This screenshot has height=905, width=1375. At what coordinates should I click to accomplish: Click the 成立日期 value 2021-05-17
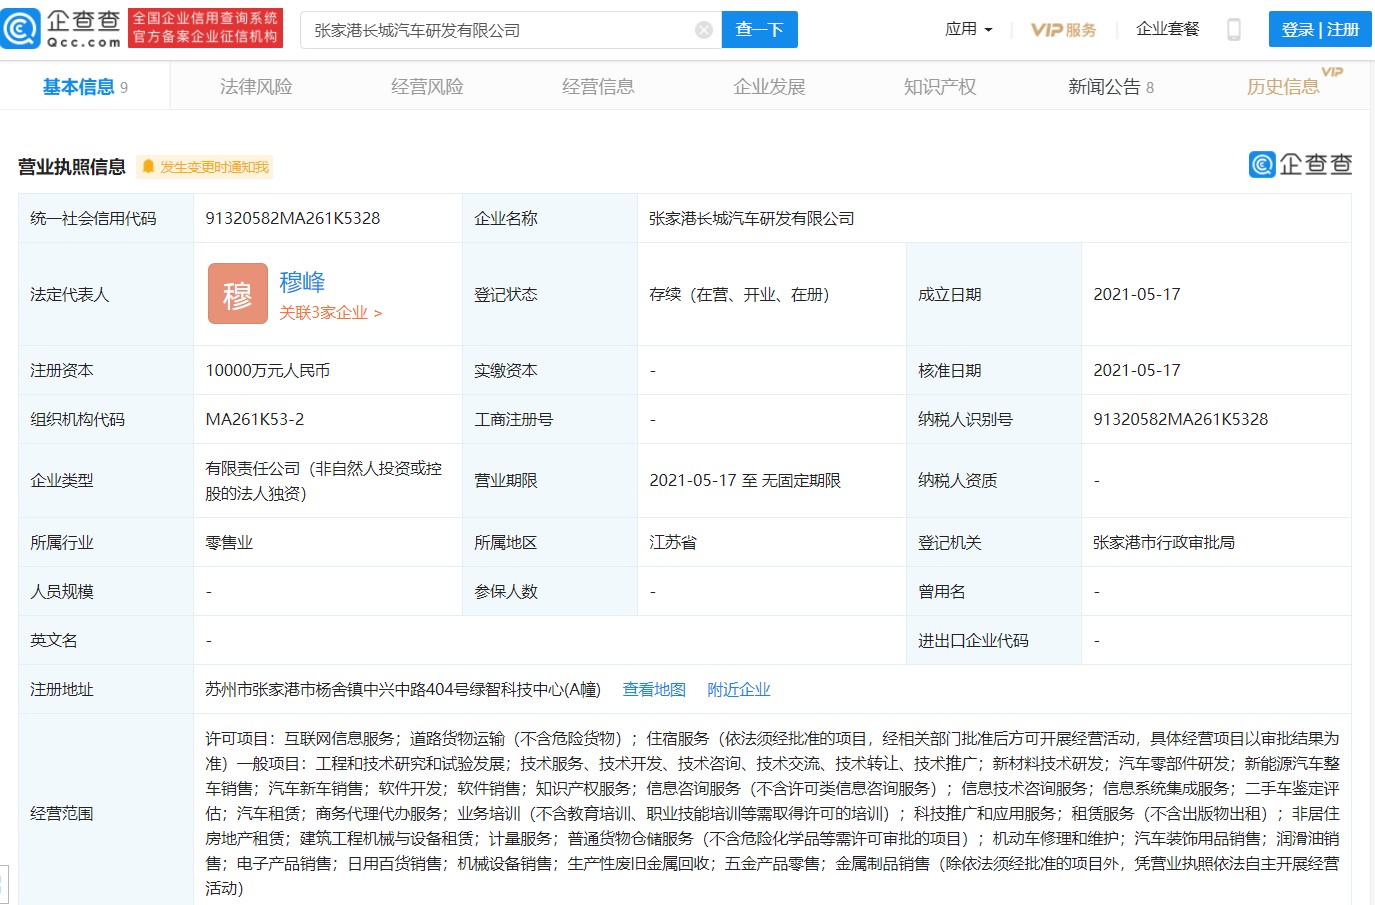(1137, 294)
